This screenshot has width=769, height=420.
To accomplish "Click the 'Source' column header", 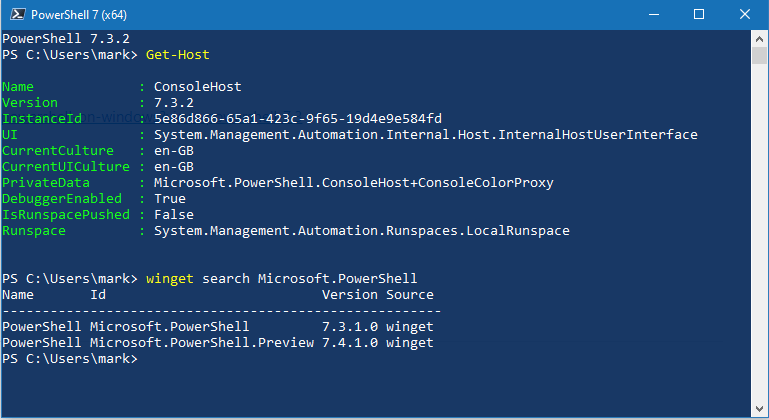I will [x=410, y=294].
